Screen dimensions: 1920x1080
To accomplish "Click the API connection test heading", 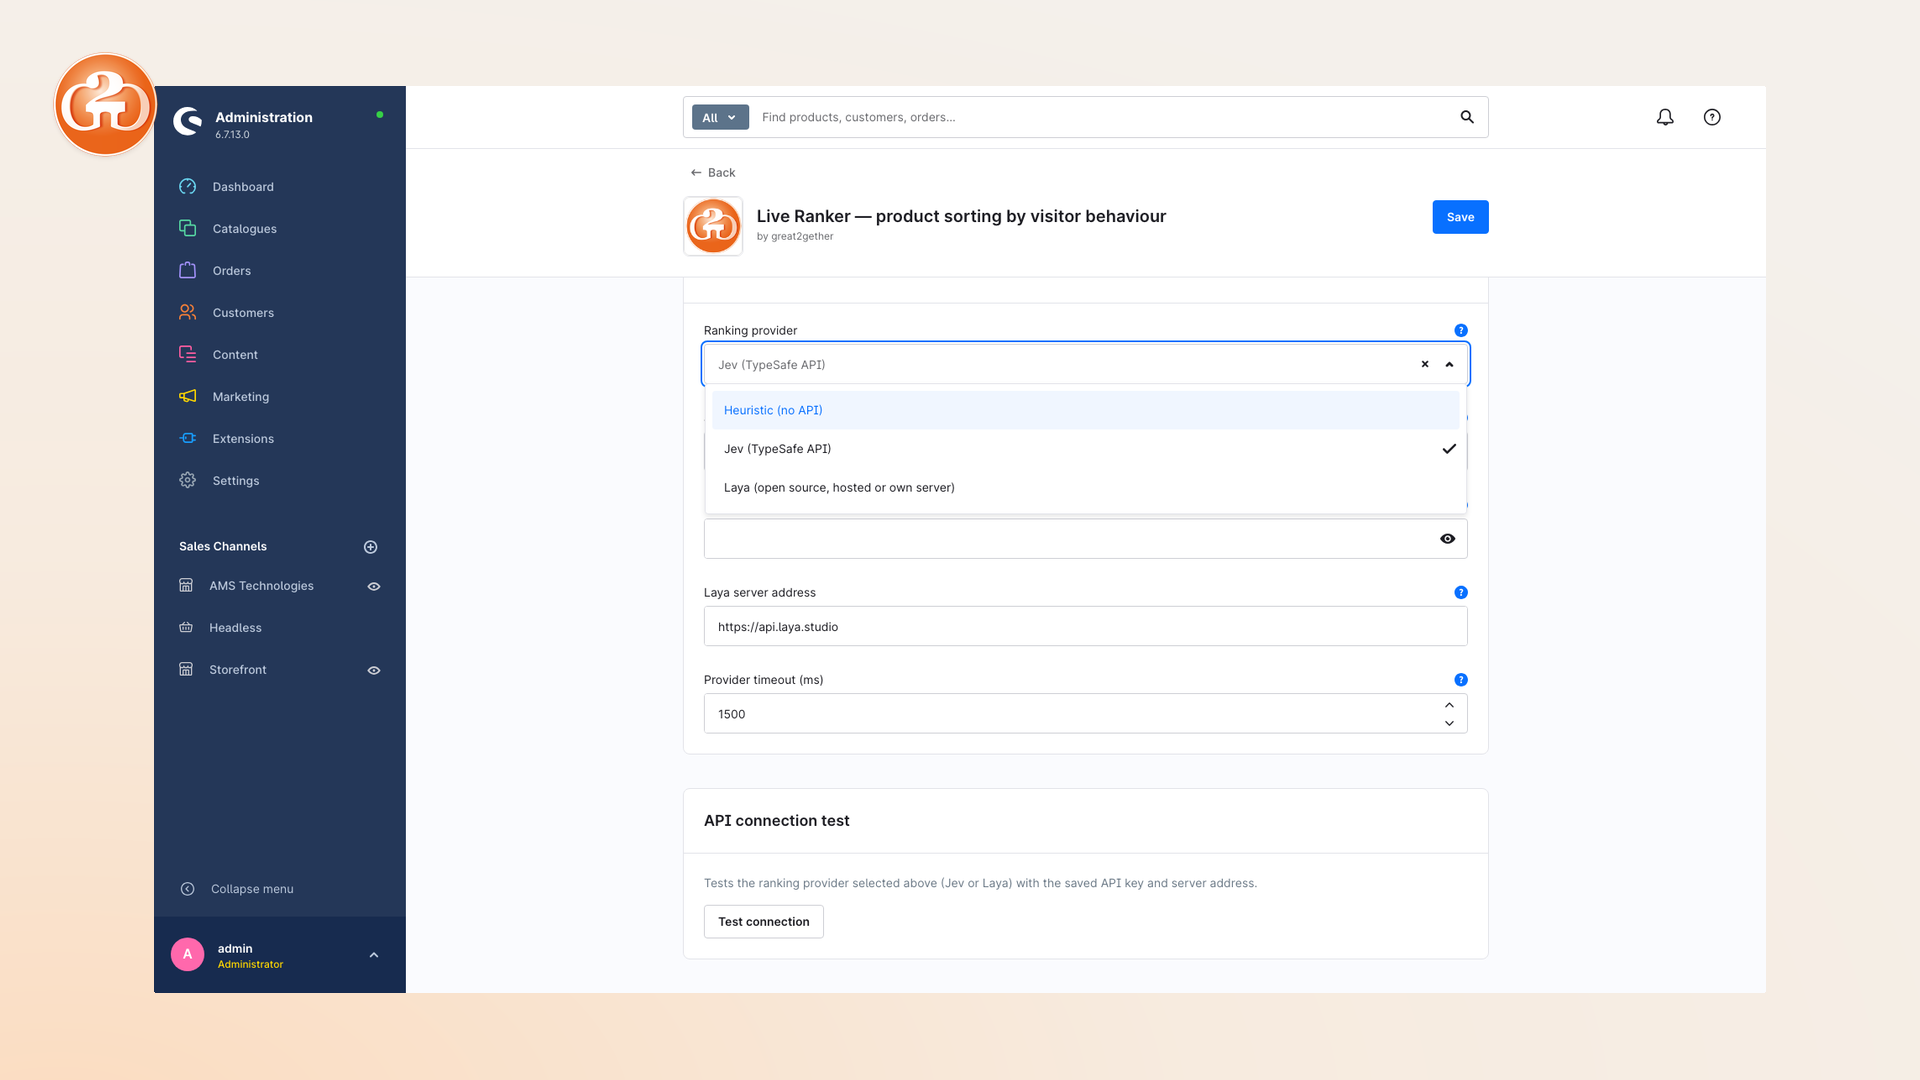I will pos(777,821).
